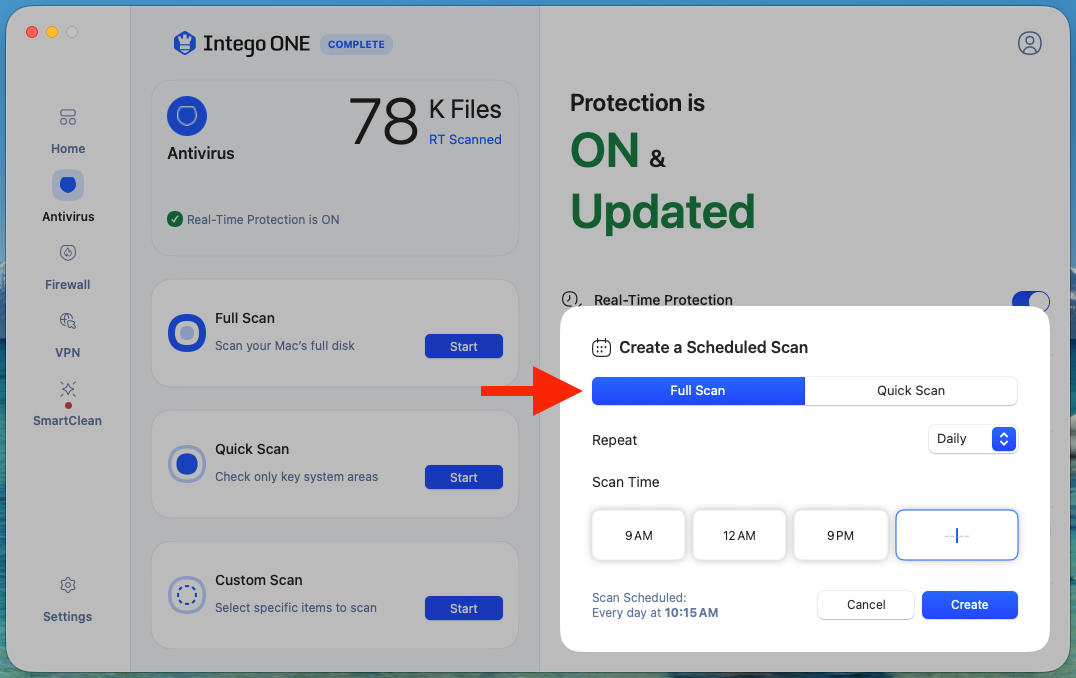Click the large 78 files count
1076x678 pixels.
click(384, 121)
